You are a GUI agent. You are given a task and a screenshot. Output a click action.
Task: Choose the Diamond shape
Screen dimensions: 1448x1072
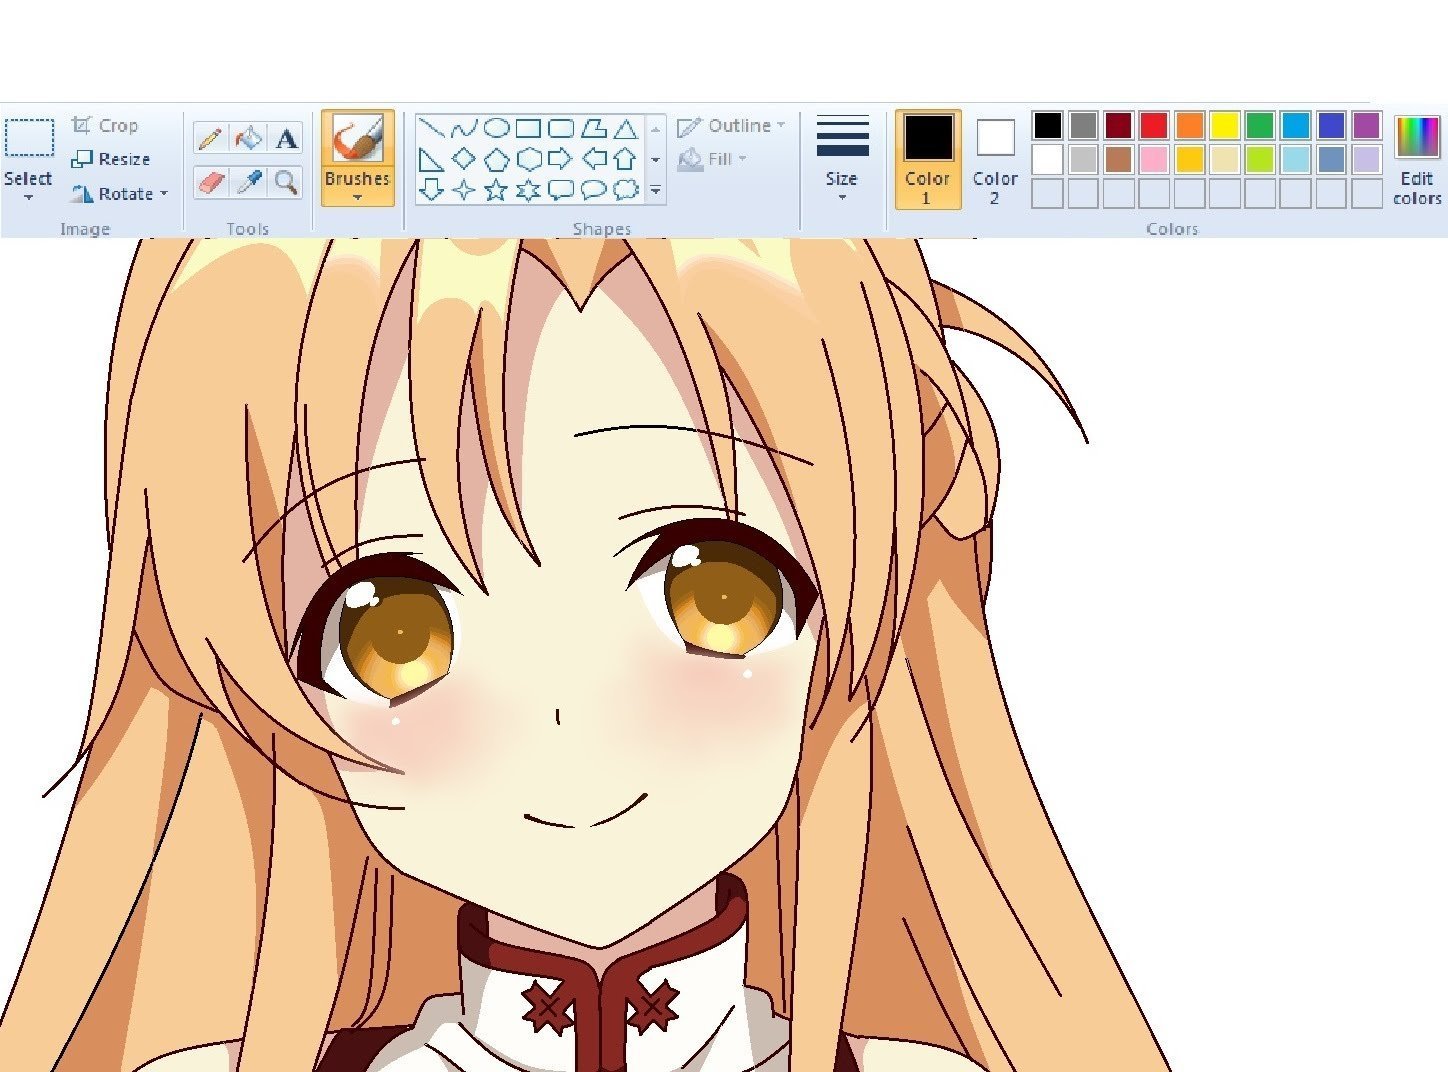pos(463,159)
